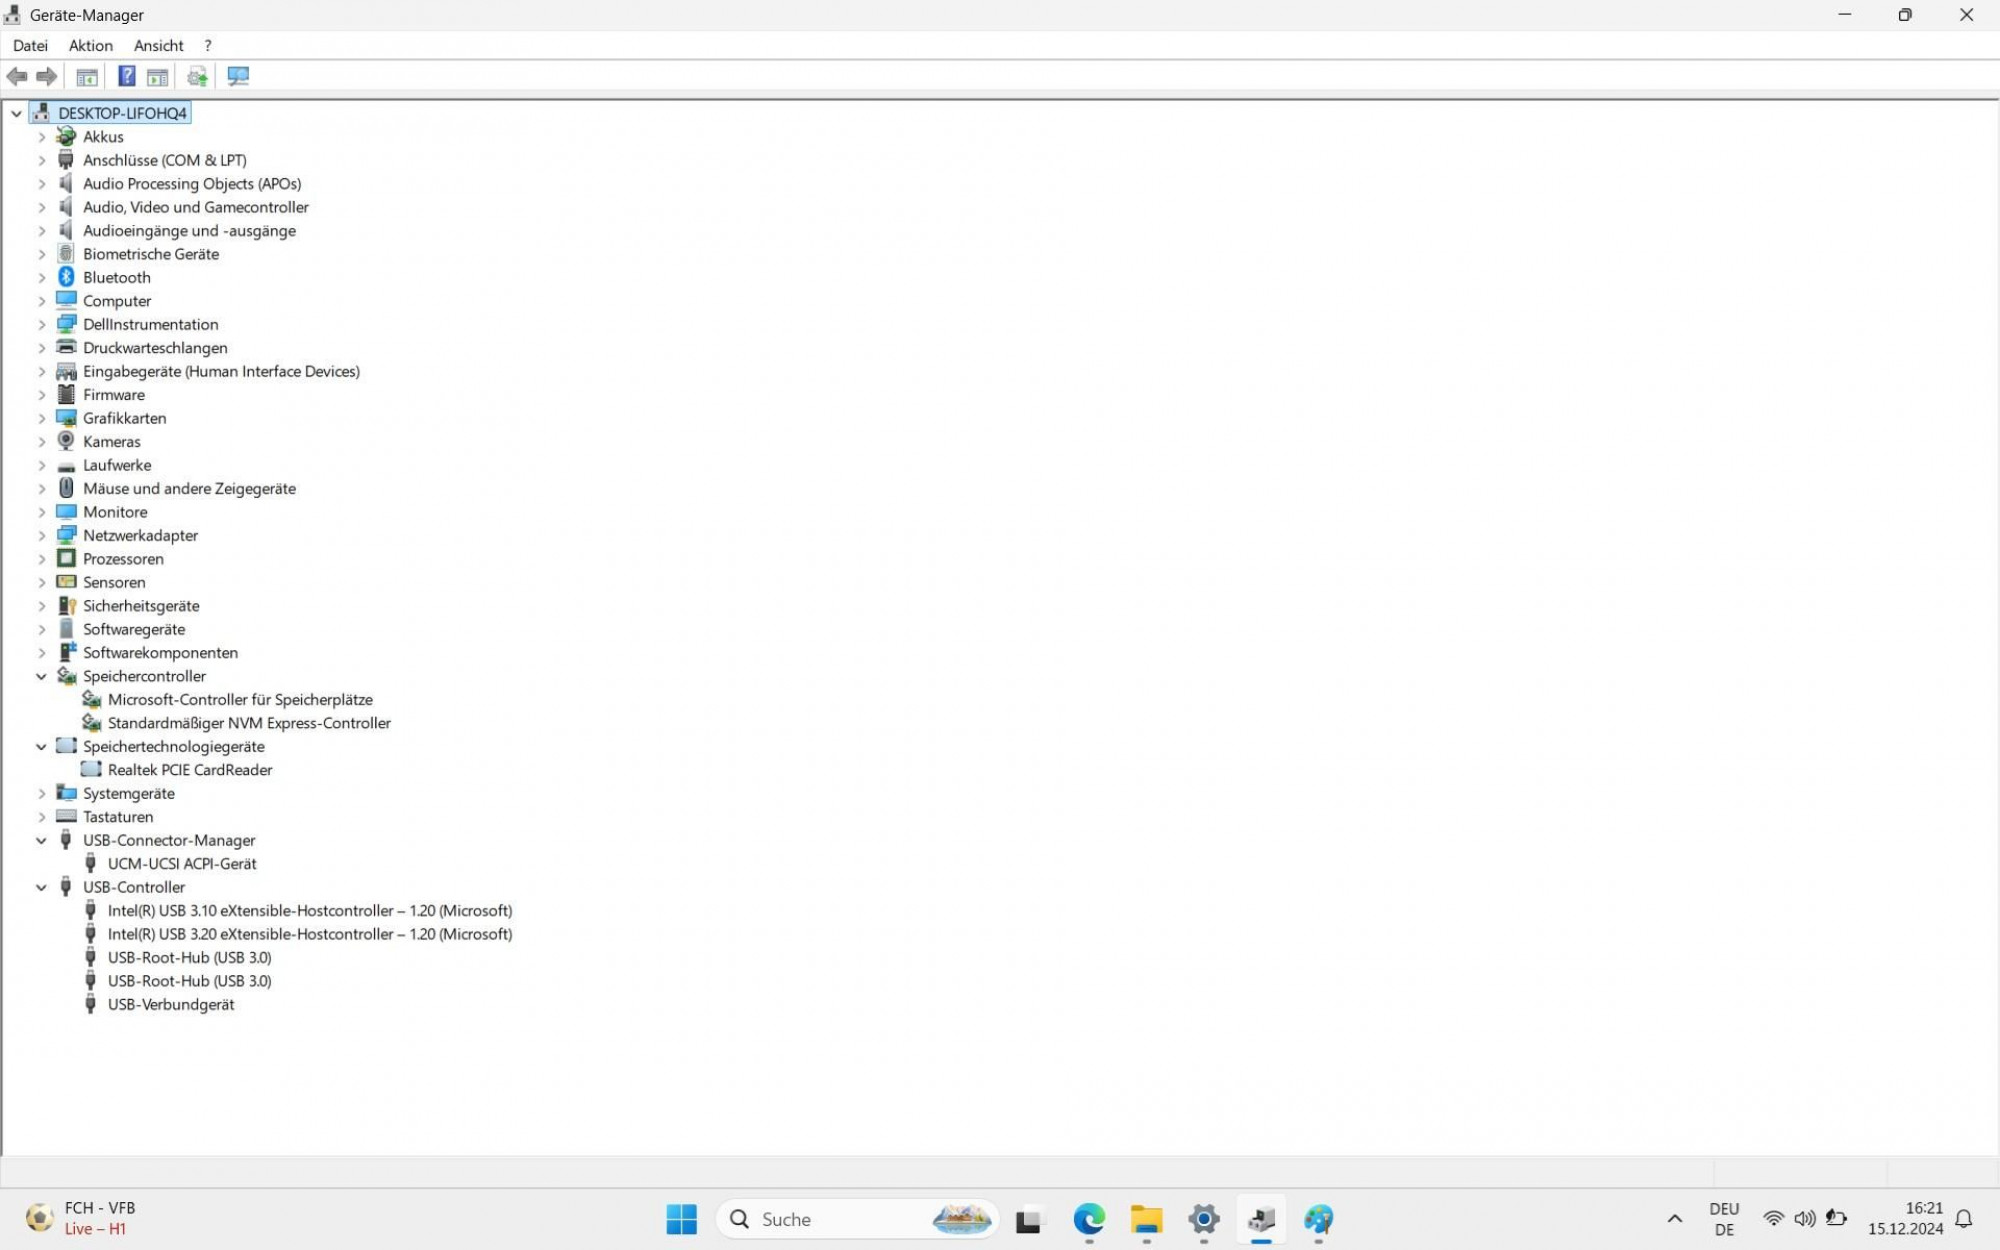Screen dimensions: 2000x1250
Task: Expand the Laufwerke category
Action: (x=41, y=465)
